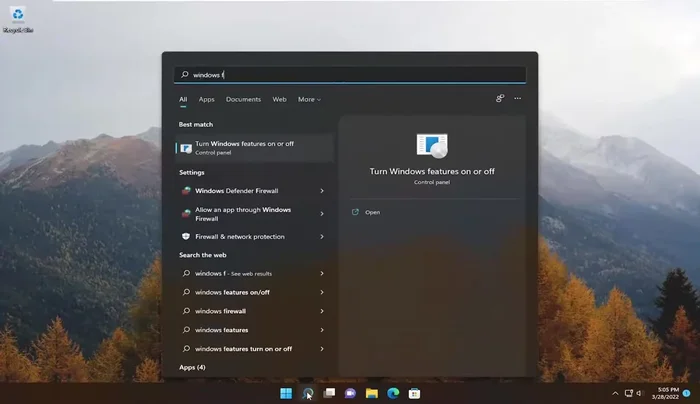Switch to the Web search tab
The image size is (700, 404).
279,100
